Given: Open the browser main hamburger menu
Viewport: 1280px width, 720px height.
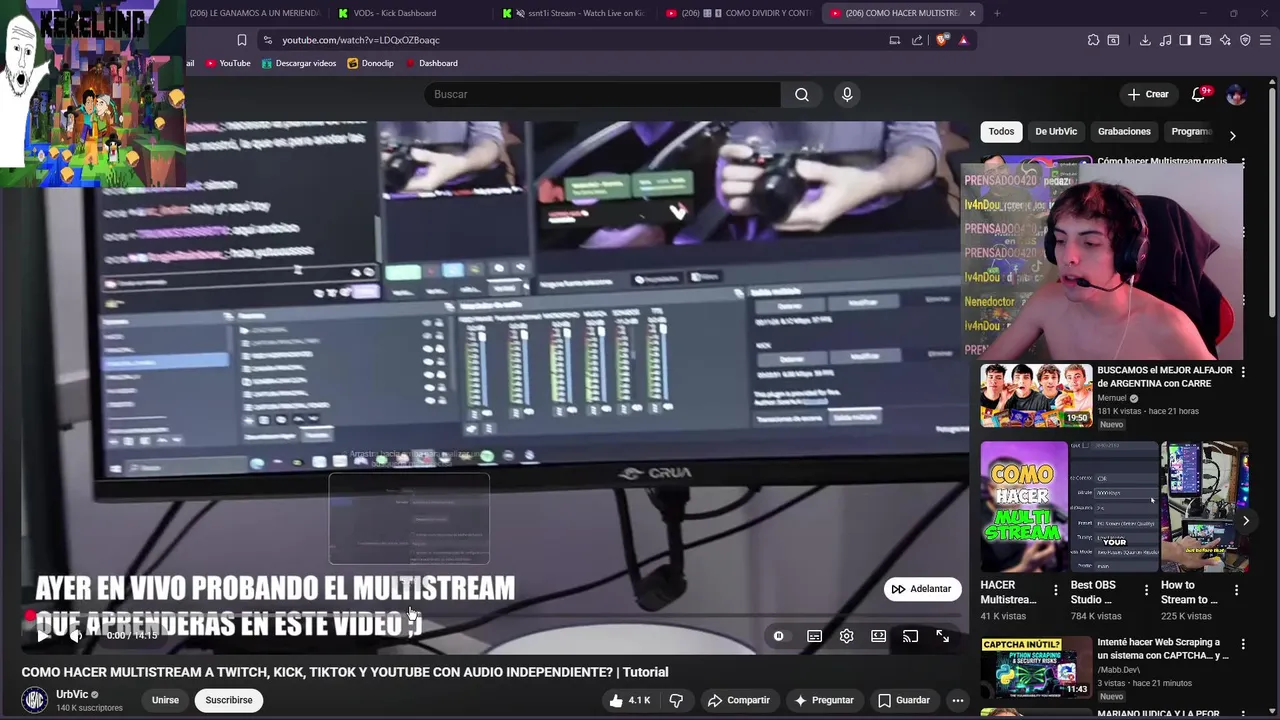Looking at the screenshot, I should coord(1266,40).
